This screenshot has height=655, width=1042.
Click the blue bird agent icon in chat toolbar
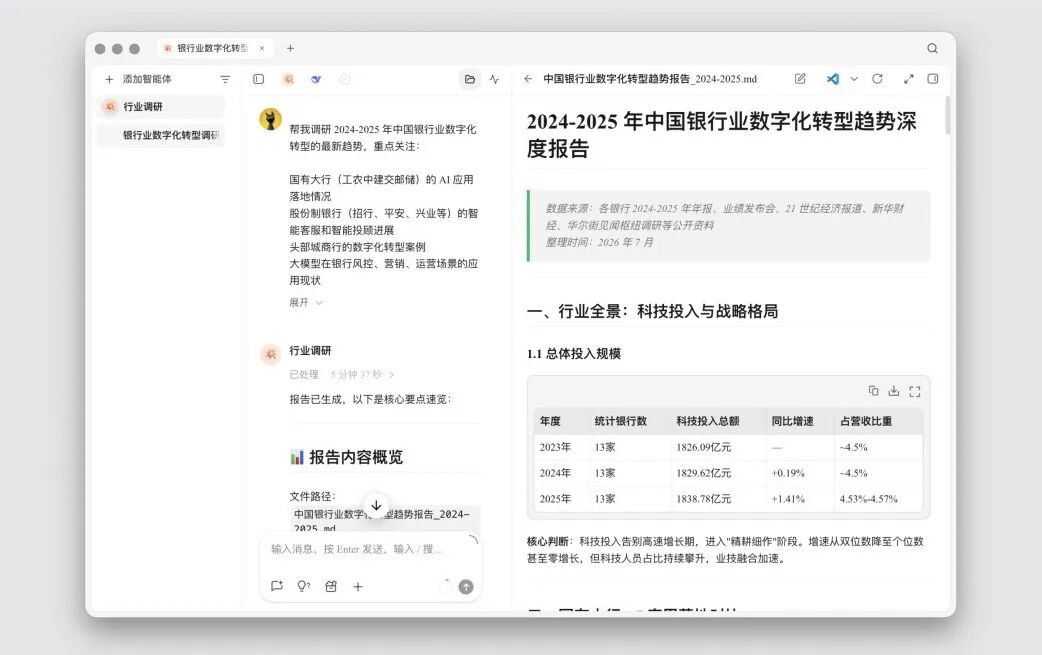click(x=316, y=79)
